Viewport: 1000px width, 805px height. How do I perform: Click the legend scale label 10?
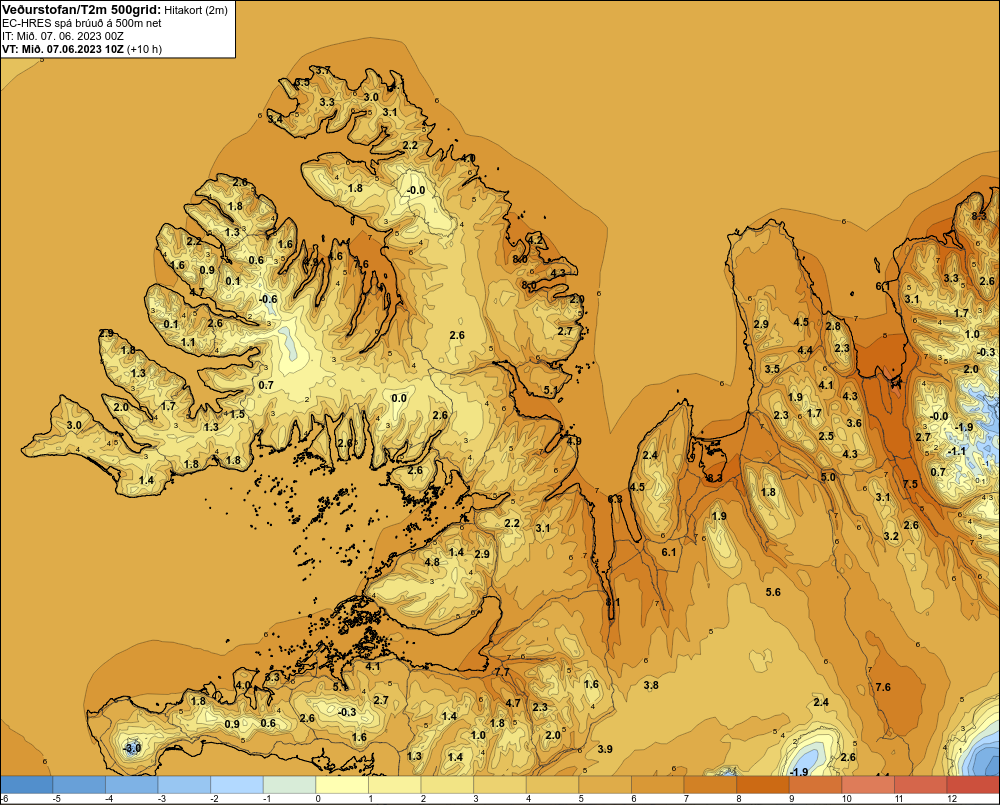pyautogui.click(x=846, y=799)
